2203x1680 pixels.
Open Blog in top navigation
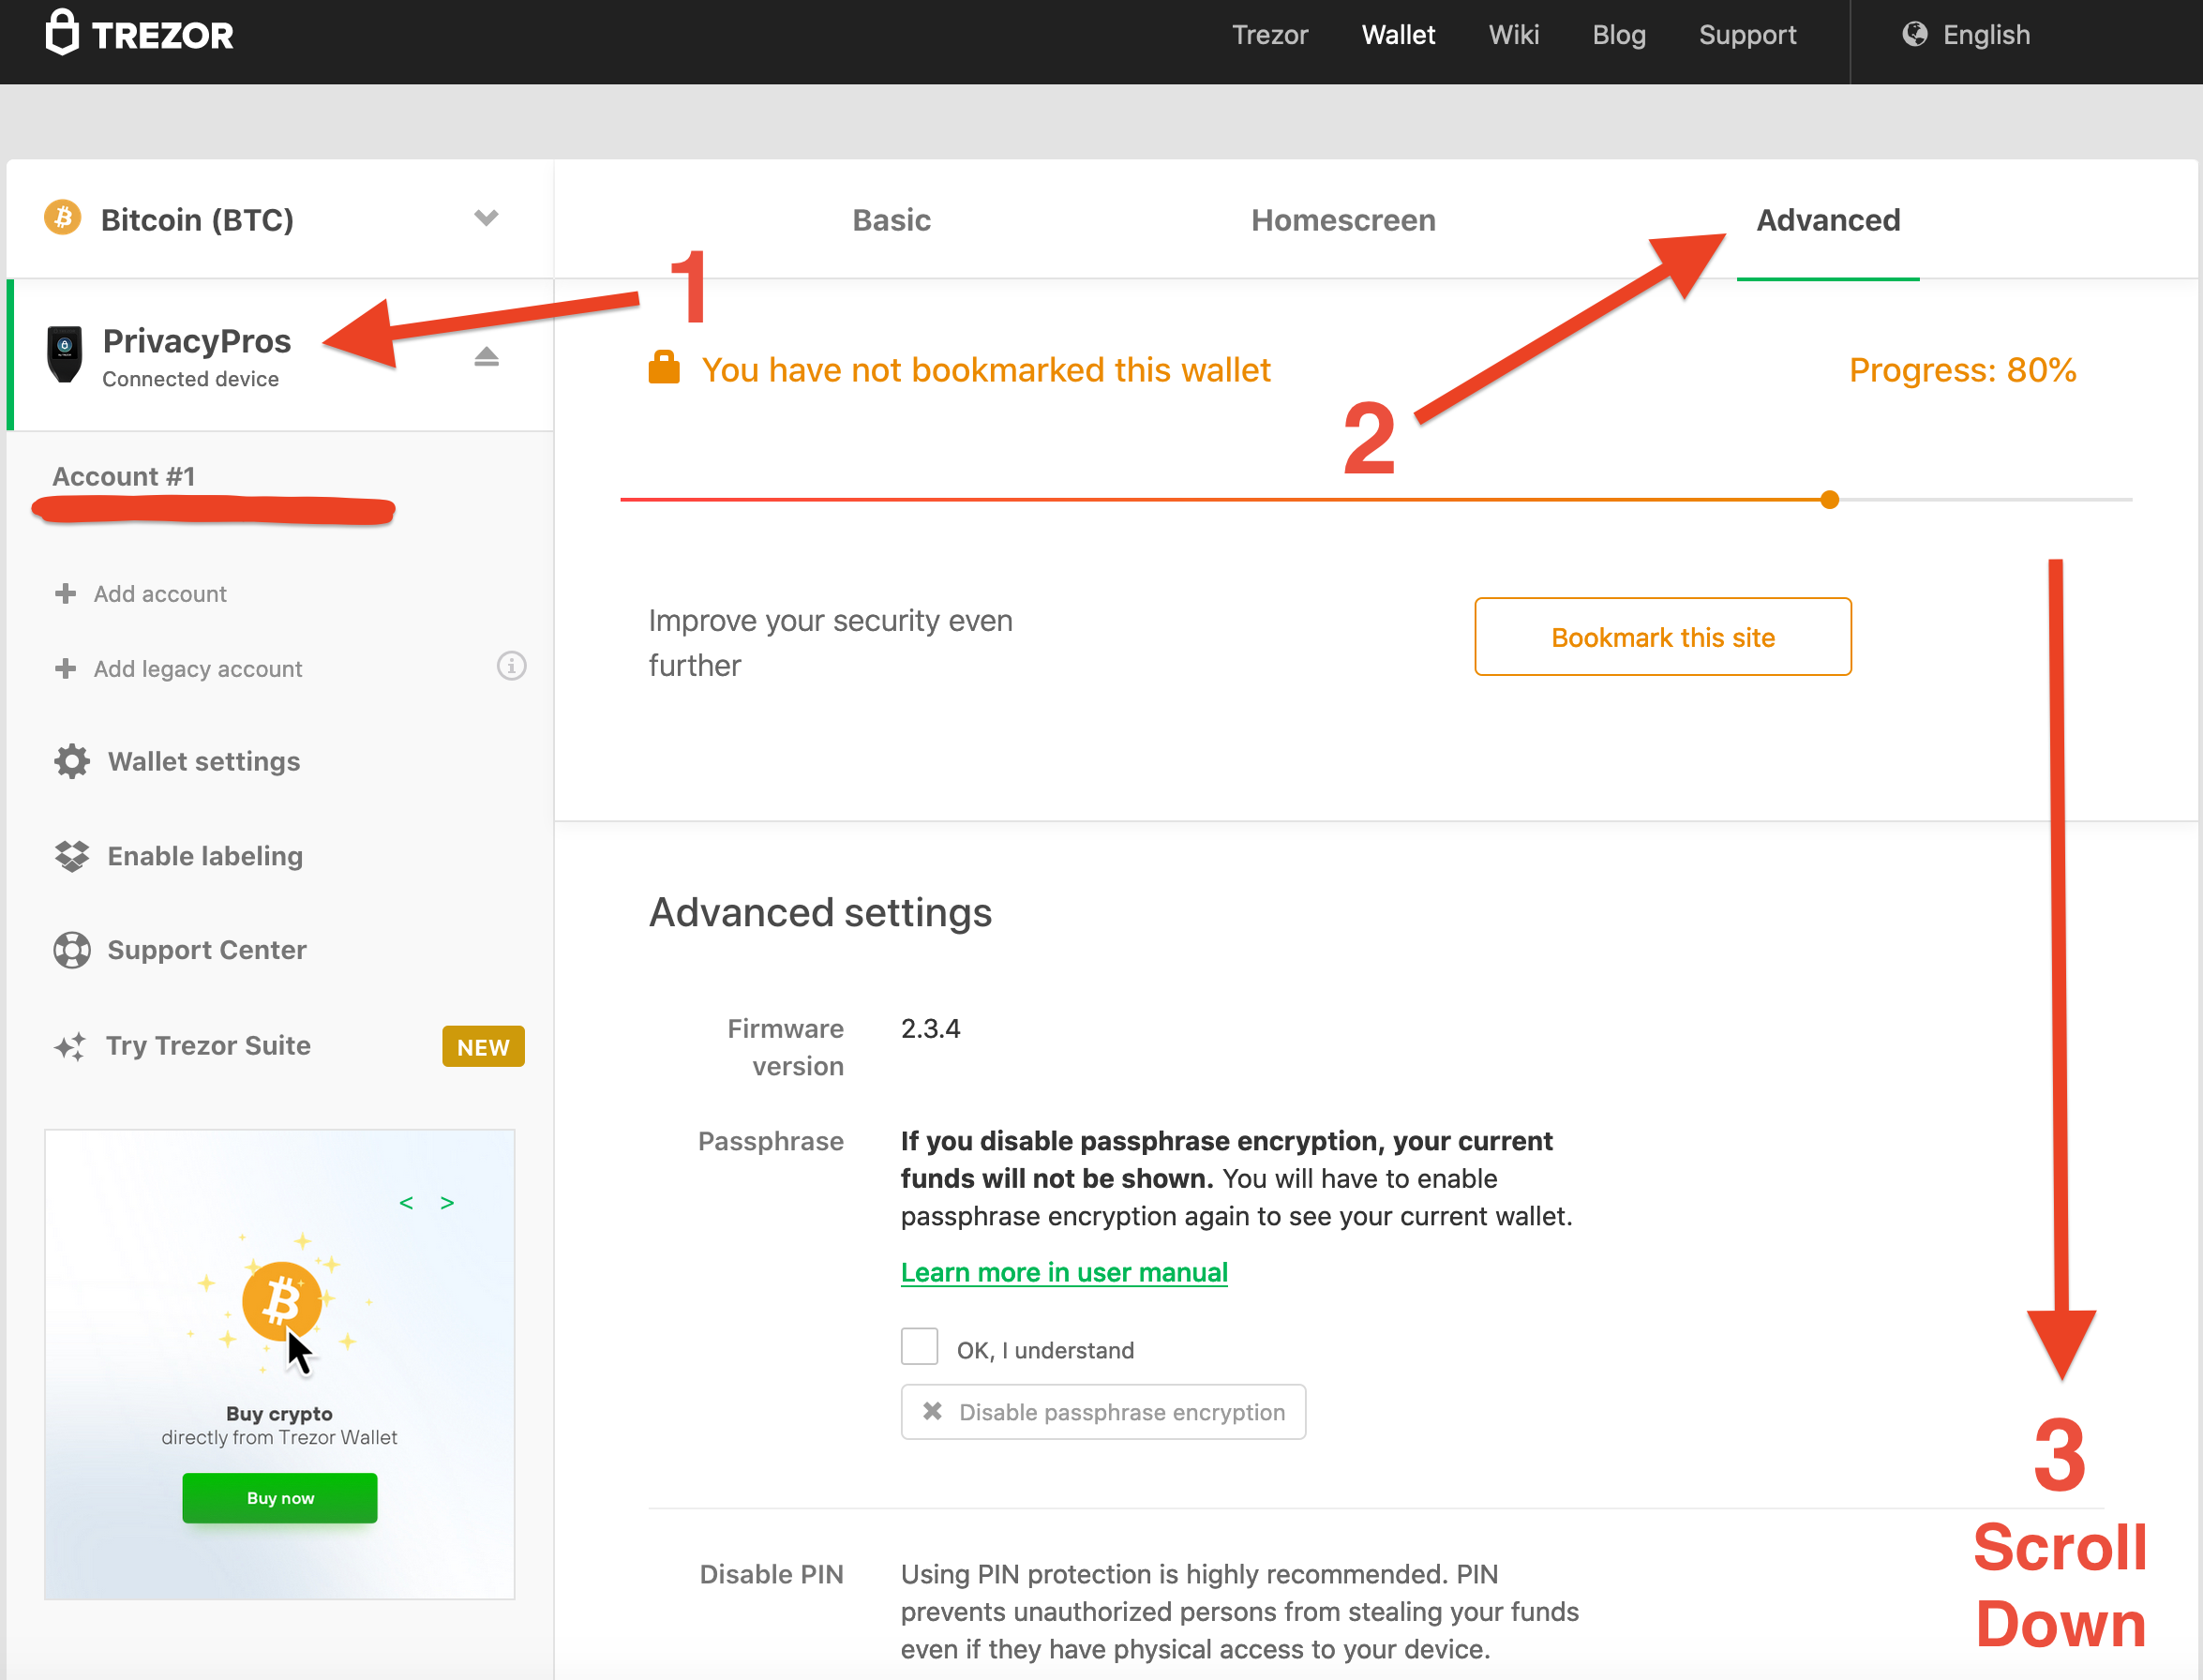pyautogui.click(x=1619, y=34)
